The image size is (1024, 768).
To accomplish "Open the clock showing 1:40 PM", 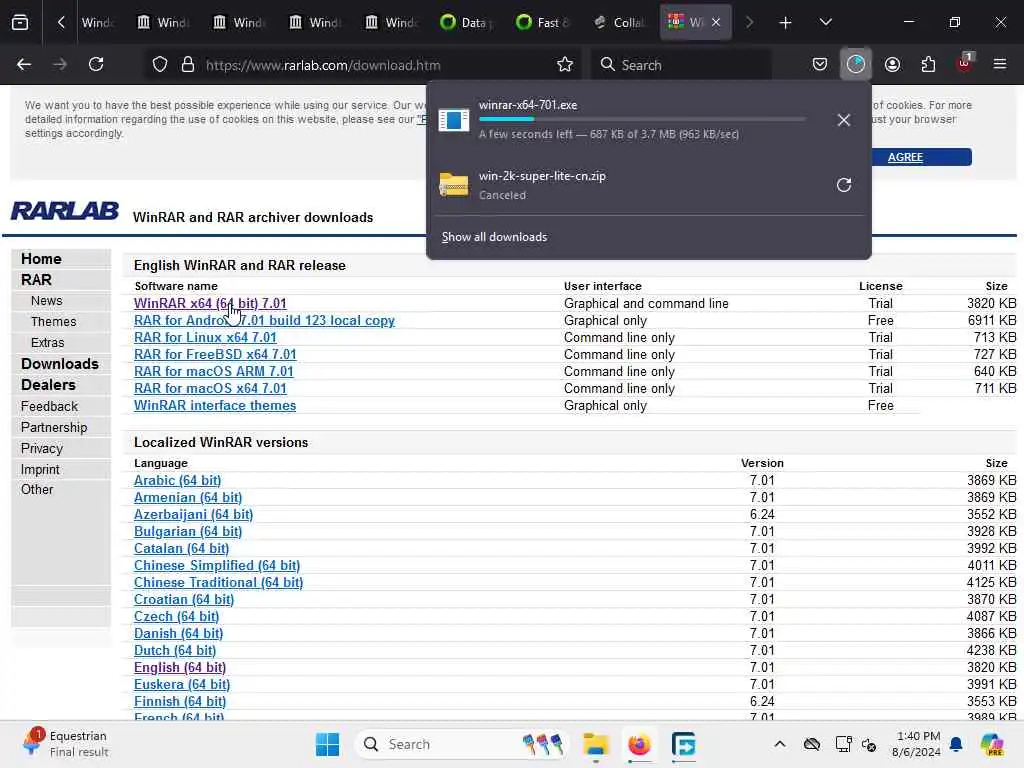I will (x=917, y=744).
